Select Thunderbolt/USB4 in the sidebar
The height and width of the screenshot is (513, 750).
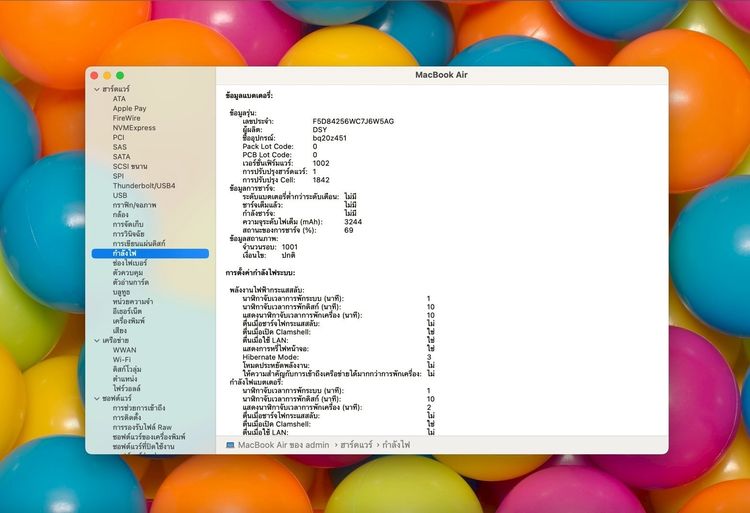click(x=143, y=185)
